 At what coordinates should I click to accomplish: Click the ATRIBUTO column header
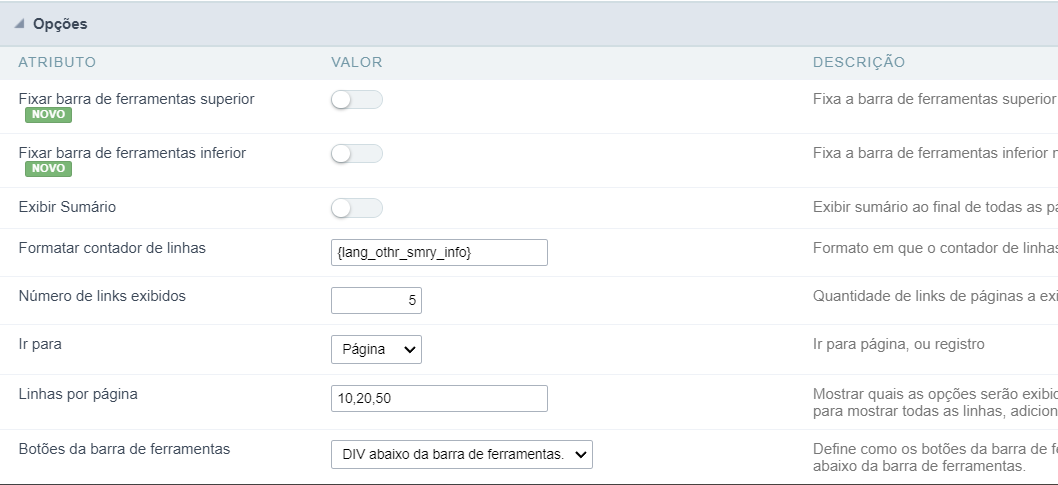(x=57, y=62)
